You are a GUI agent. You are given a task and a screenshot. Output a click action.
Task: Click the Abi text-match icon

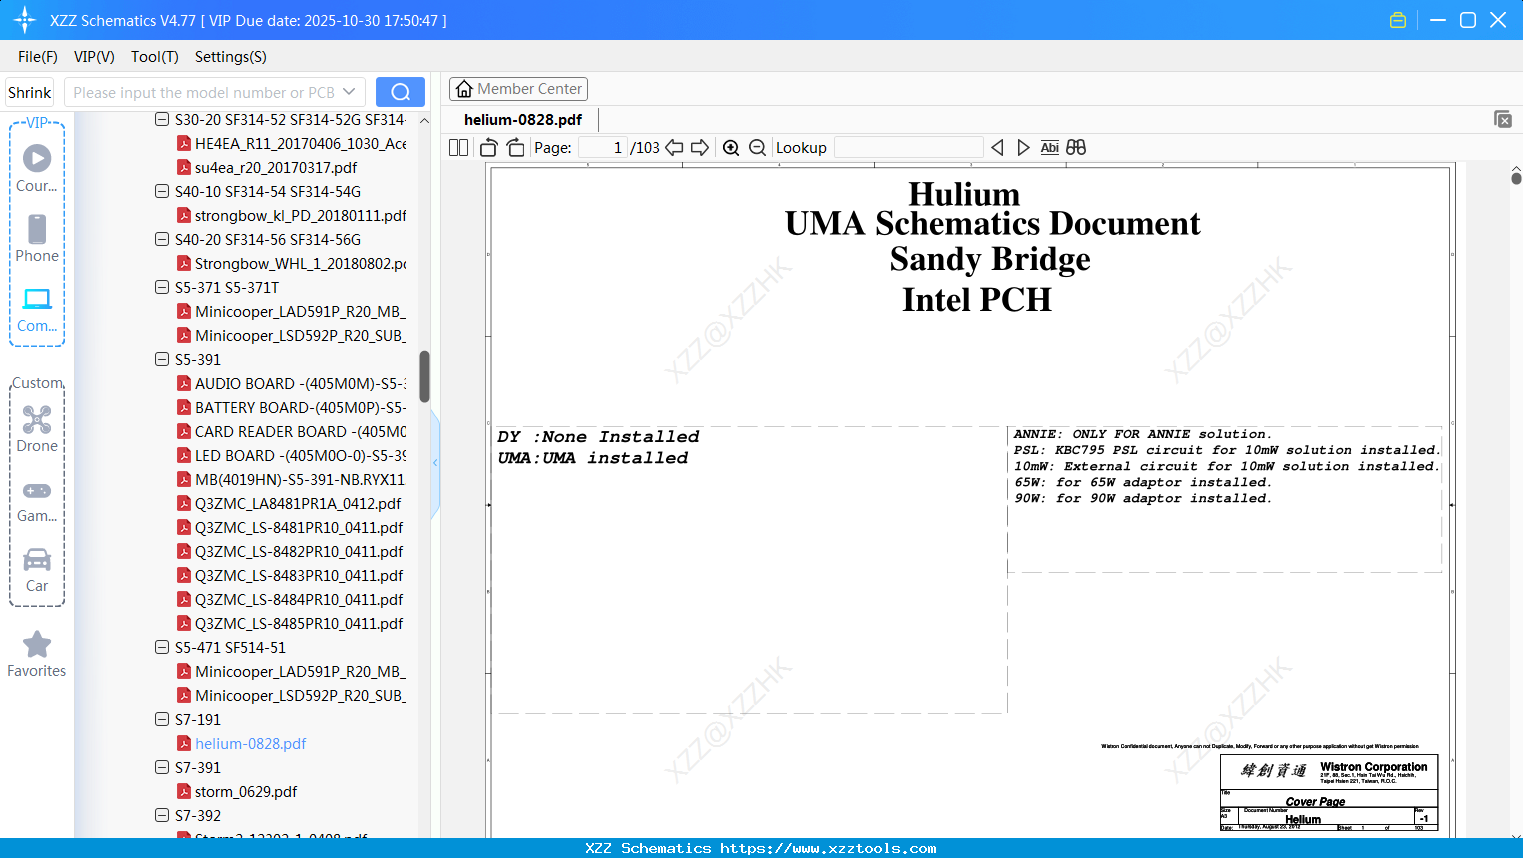[1050, 147]
